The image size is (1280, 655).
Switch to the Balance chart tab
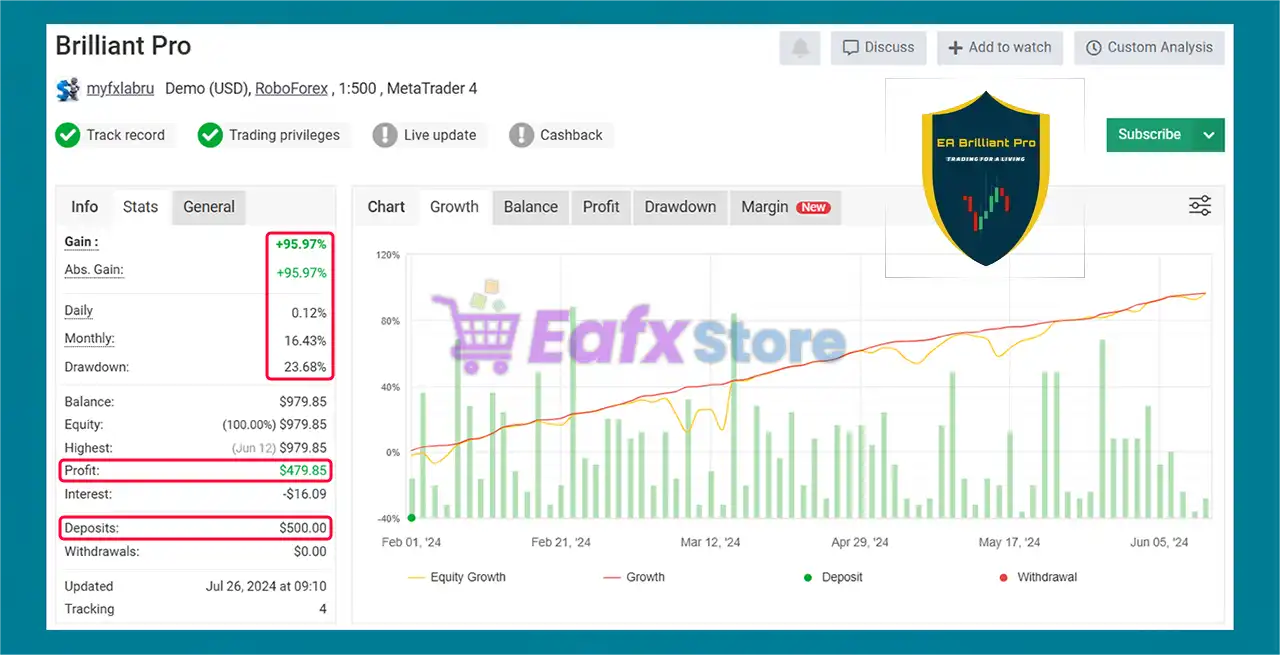[531, 207]
